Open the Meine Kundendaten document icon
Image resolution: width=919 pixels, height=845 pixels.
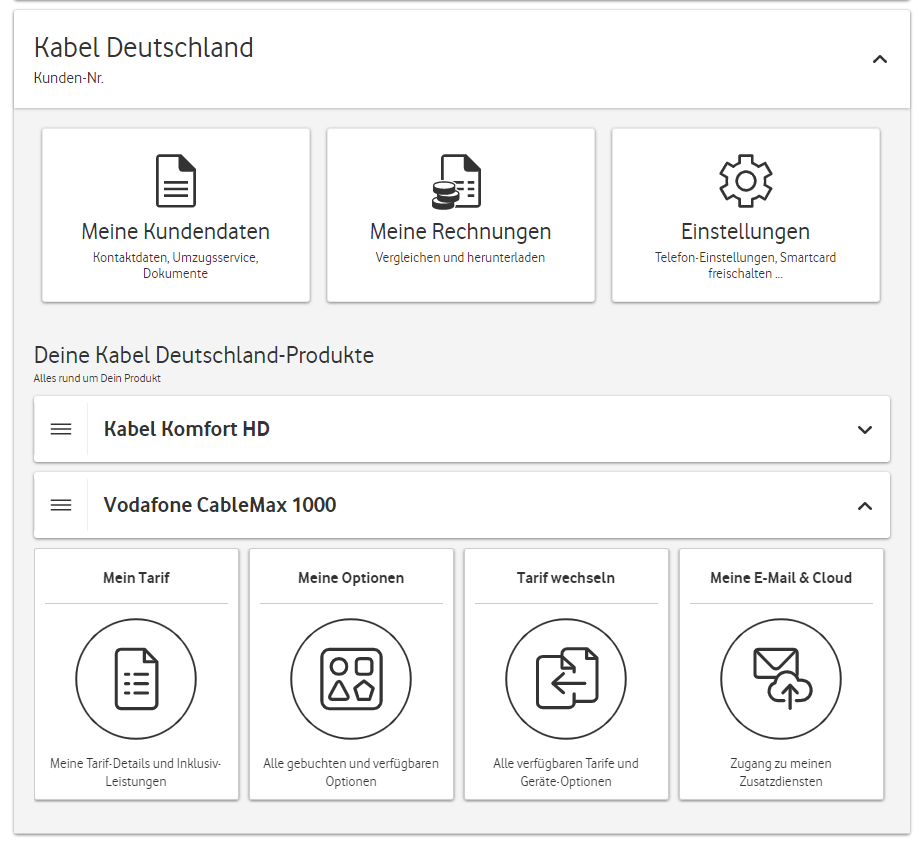coord(176,180)
